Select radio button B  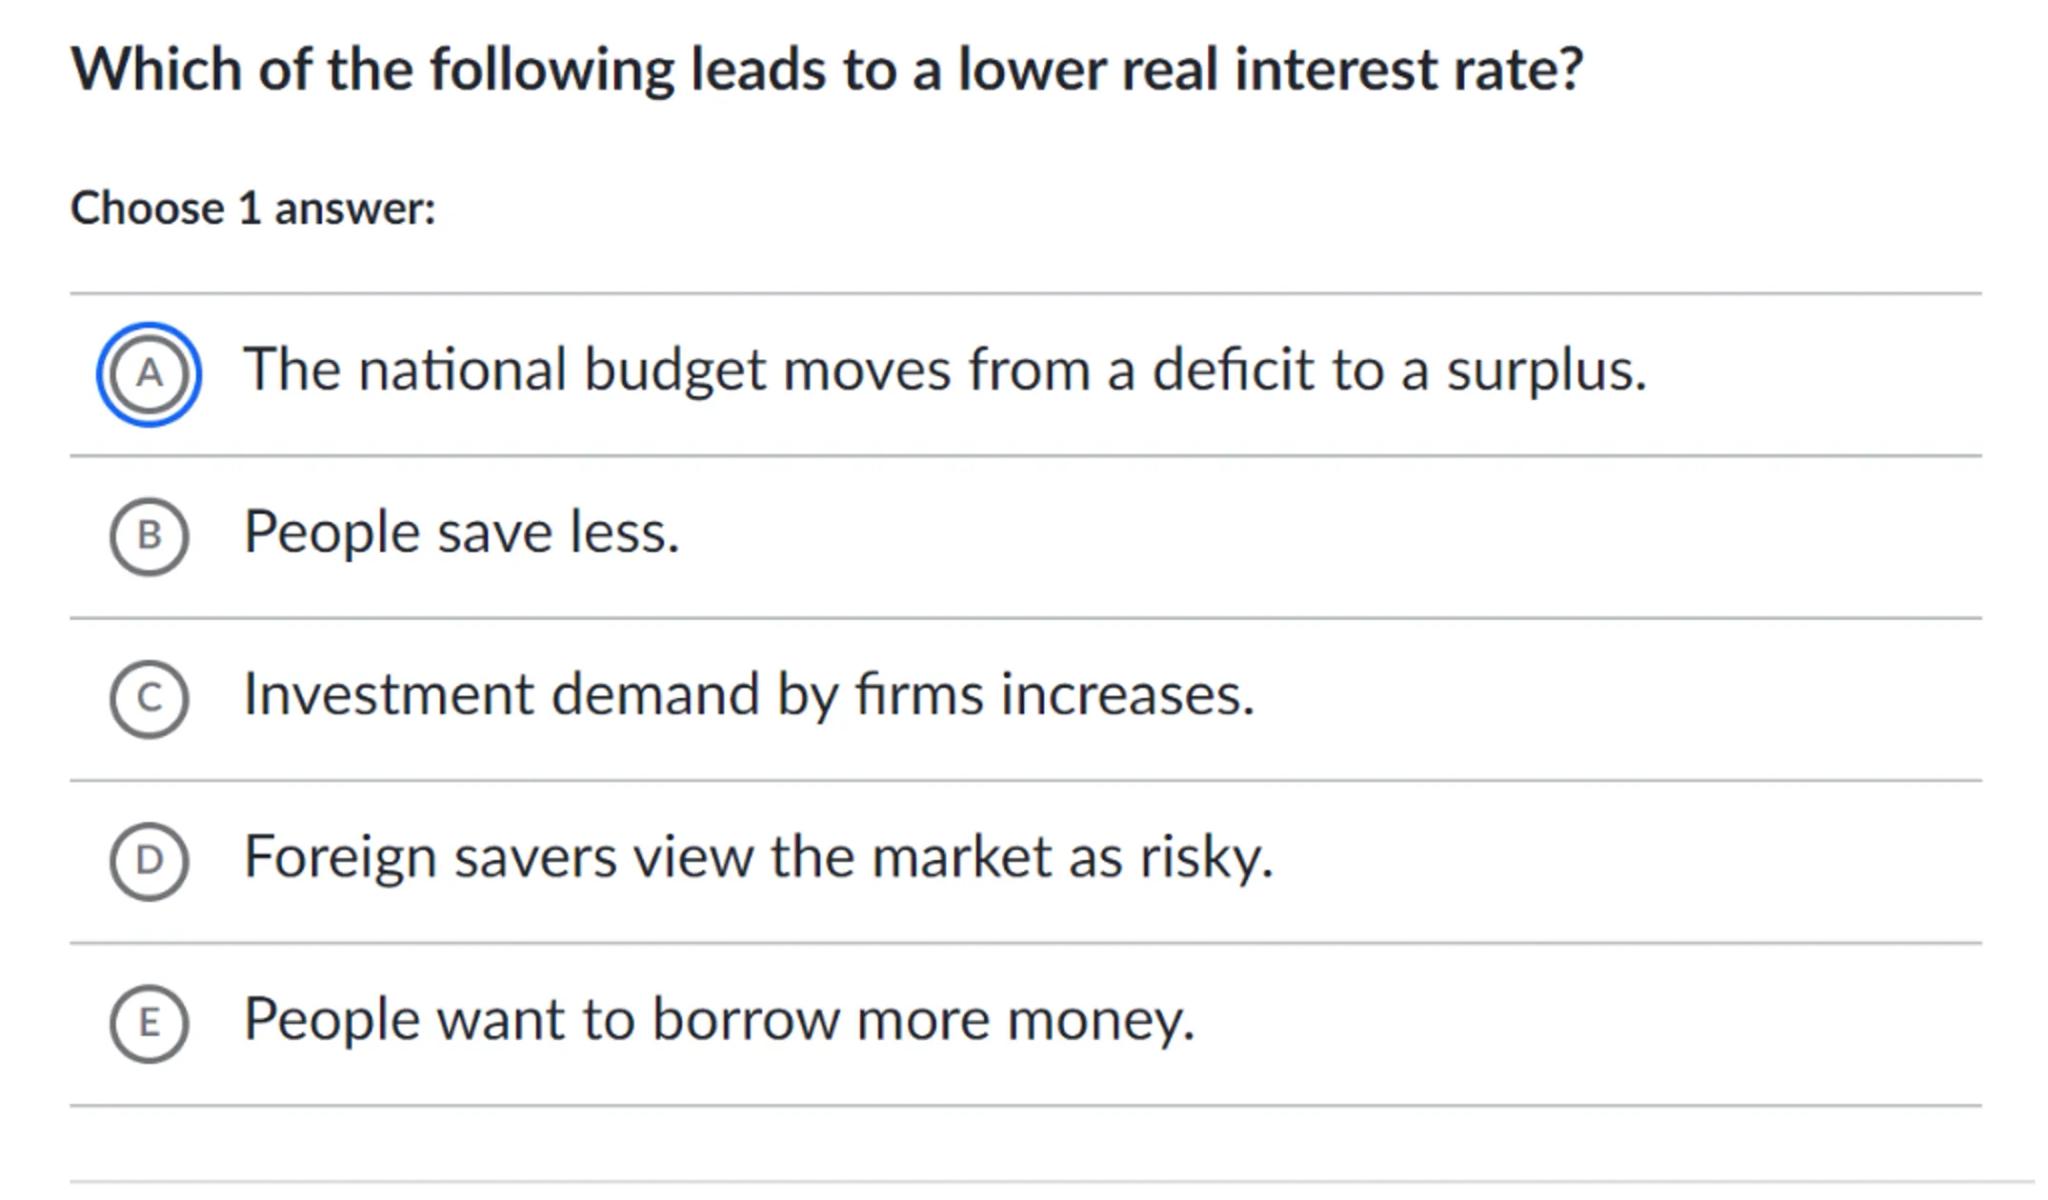pyautogui.click(x=149, y=536)
